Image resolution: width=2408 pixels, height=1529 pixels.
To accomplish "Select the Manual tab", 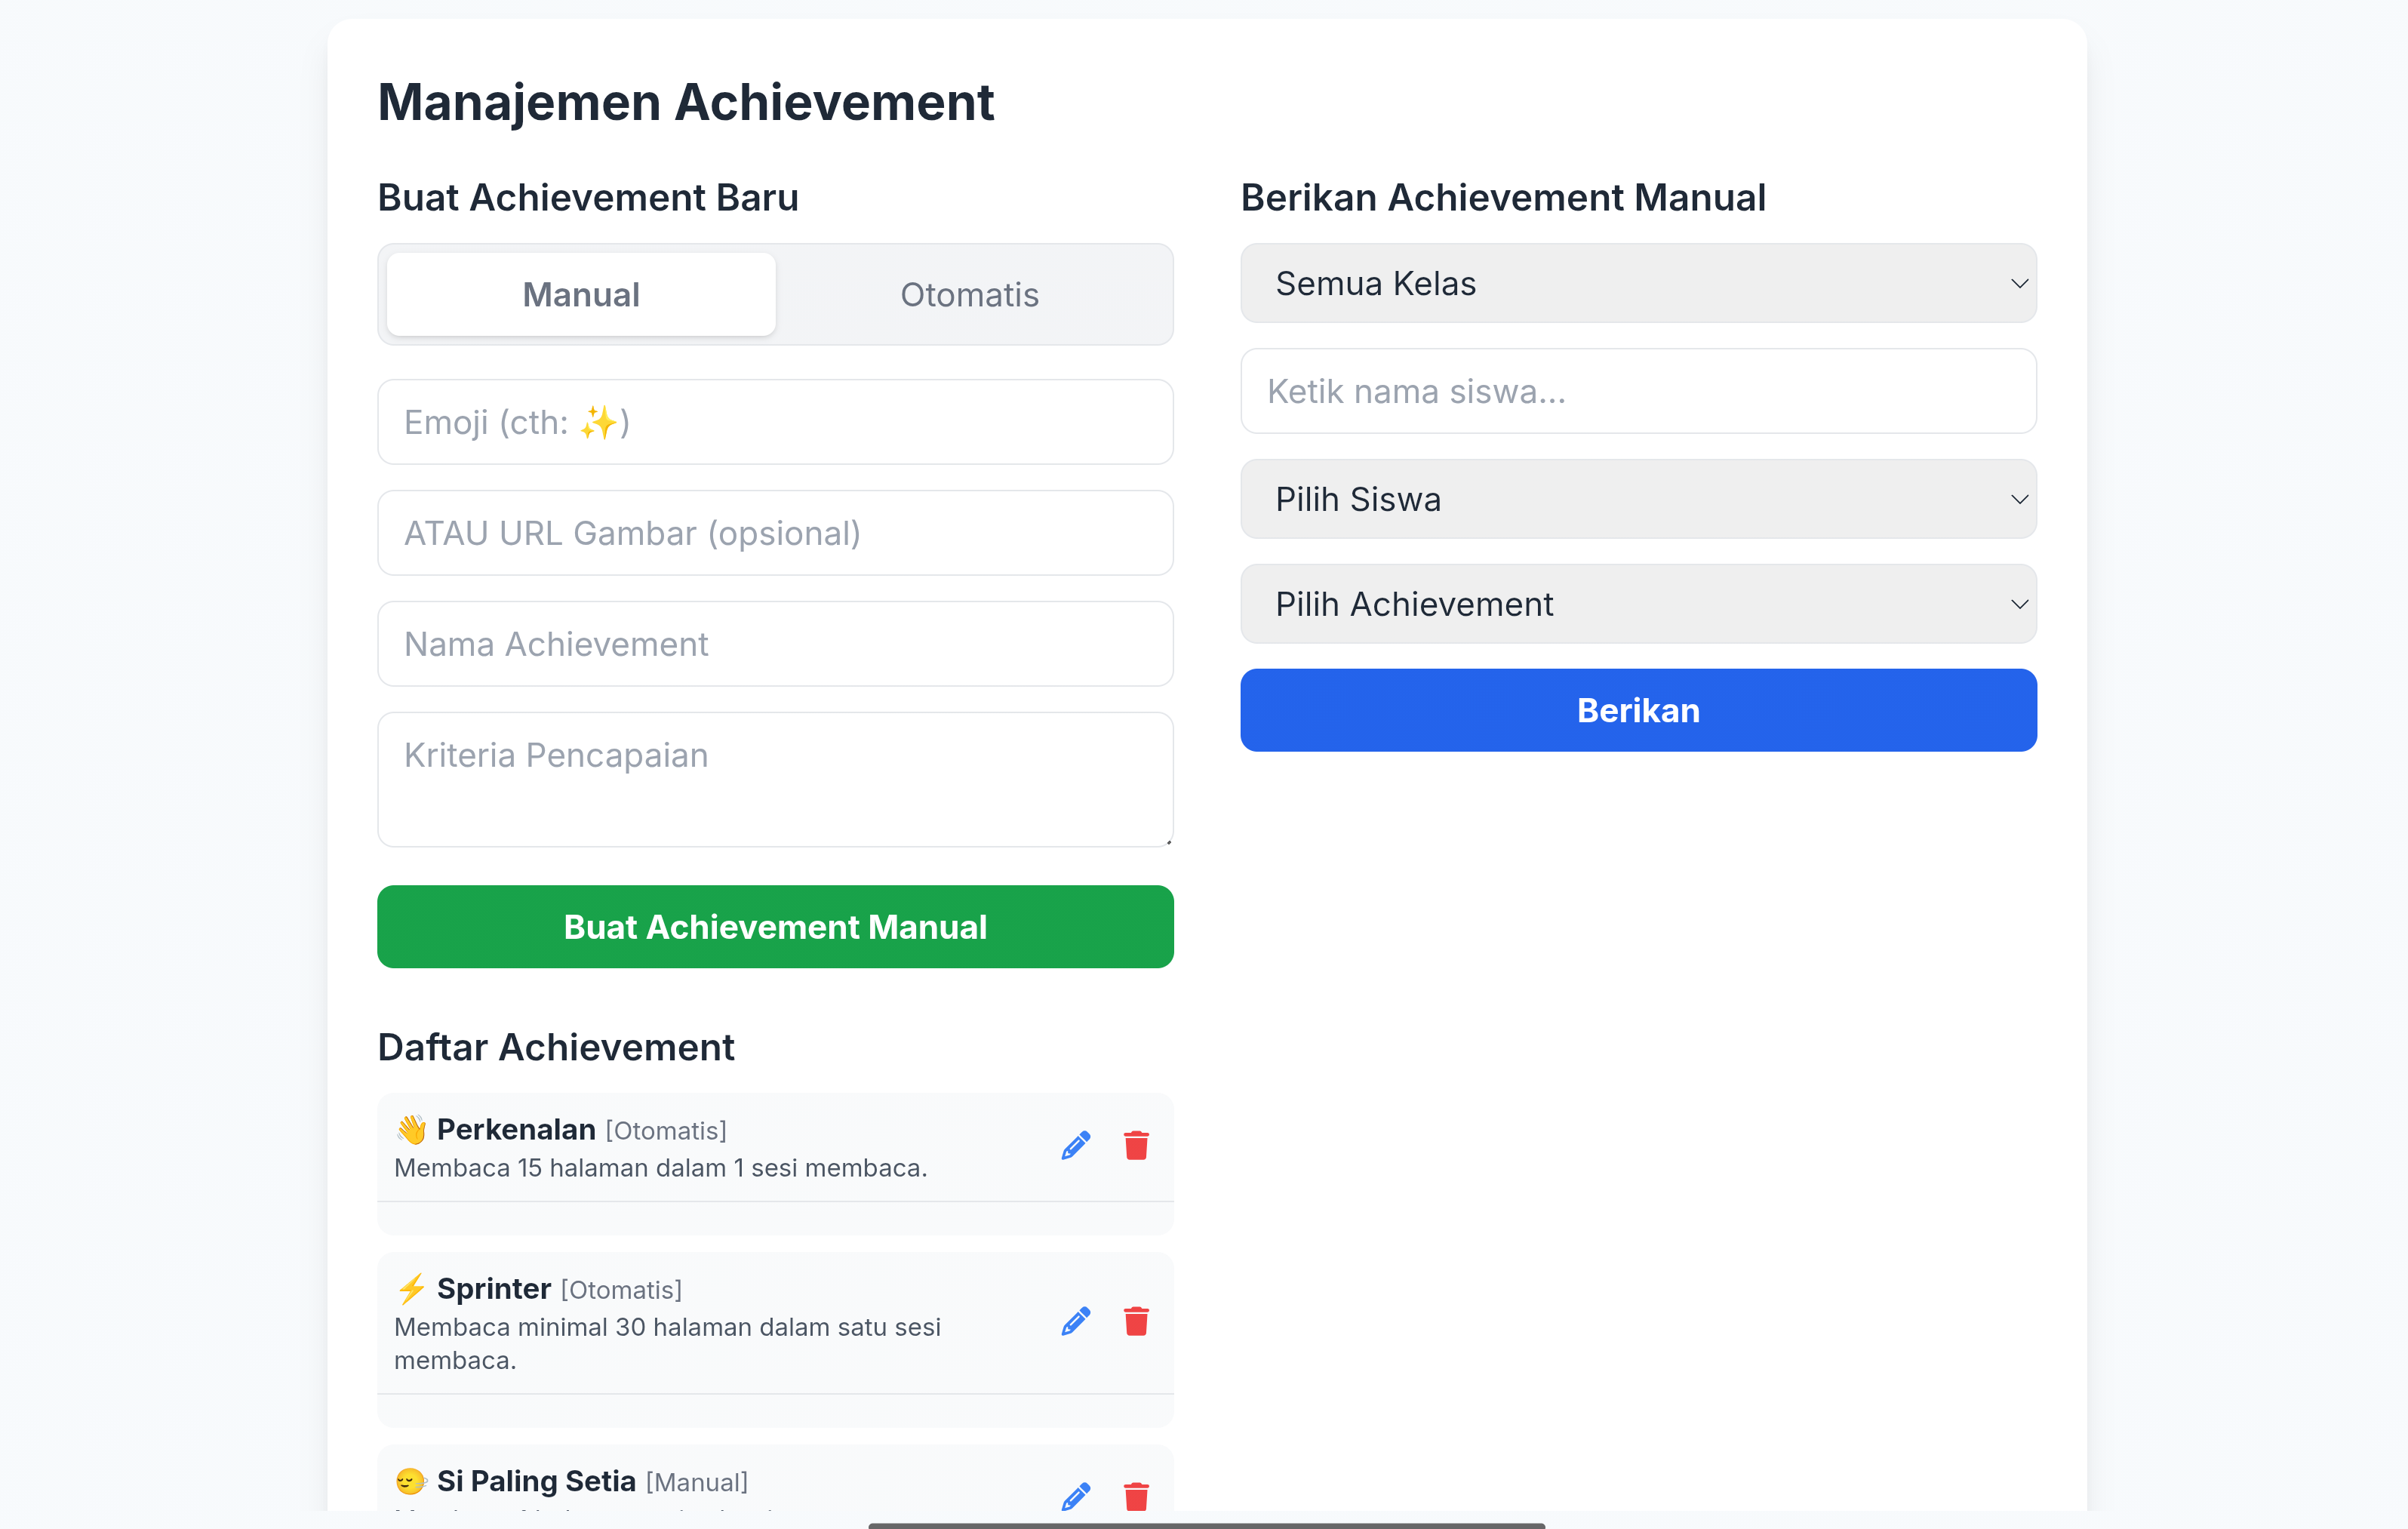I will point(580,294).
